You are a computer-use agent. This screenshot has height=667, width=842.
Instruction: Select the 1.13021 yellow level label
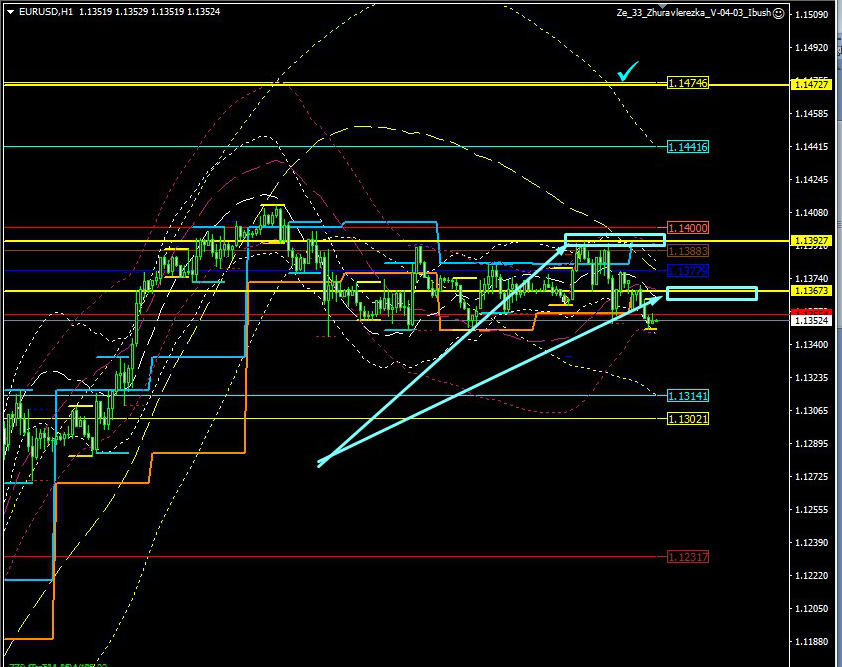pos(688,419)
